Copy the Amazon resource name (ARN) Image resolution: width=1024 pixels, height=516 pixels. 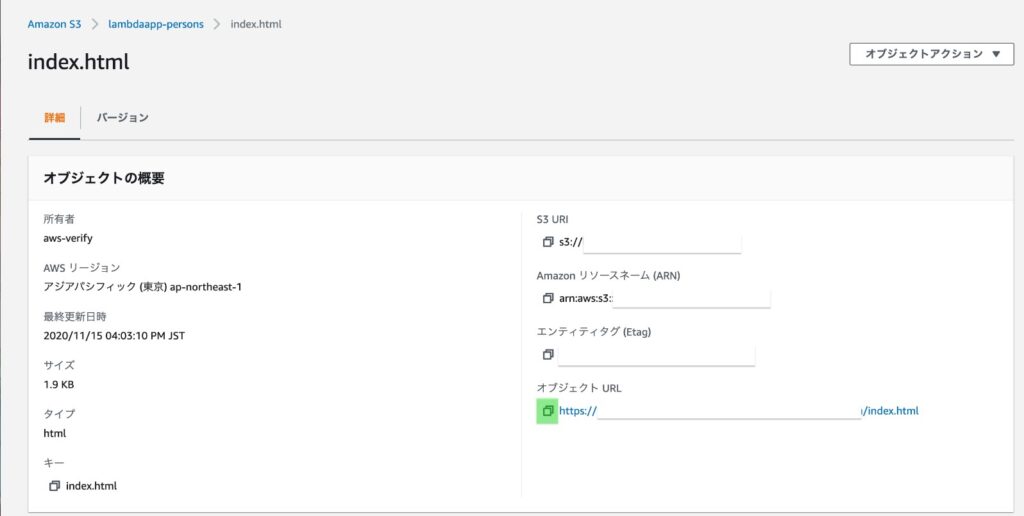(547, 298)
